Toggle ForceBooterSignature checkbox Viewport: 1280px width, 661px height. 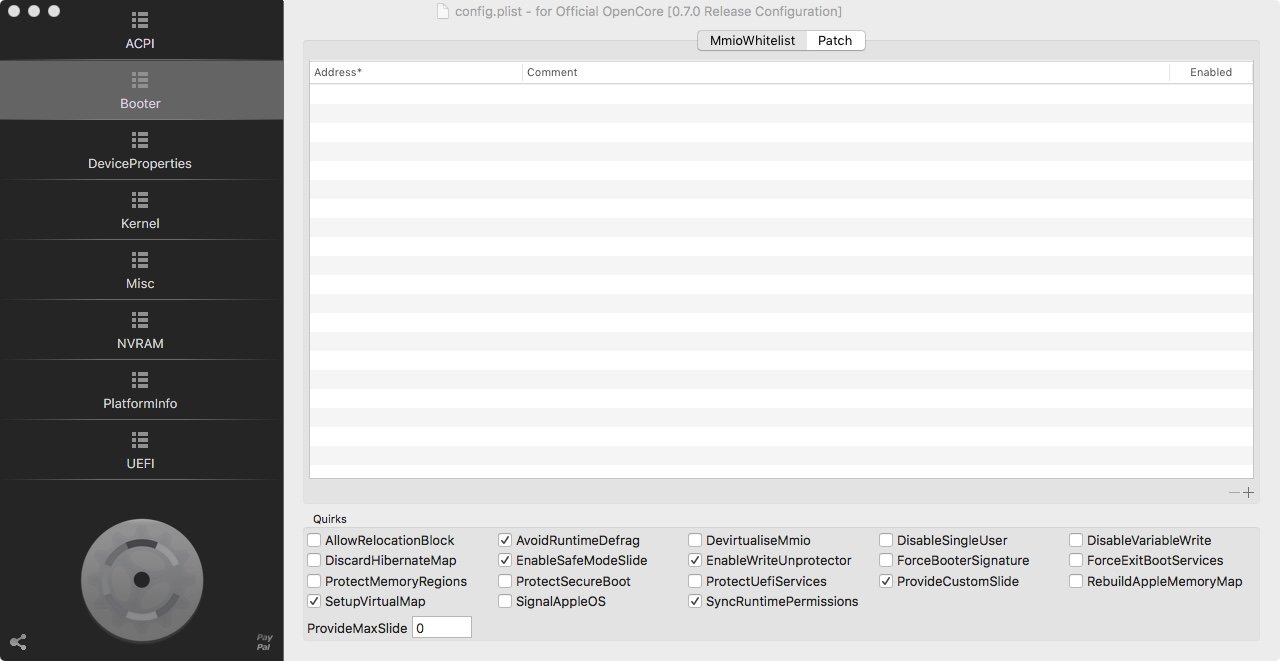[886, 560]
